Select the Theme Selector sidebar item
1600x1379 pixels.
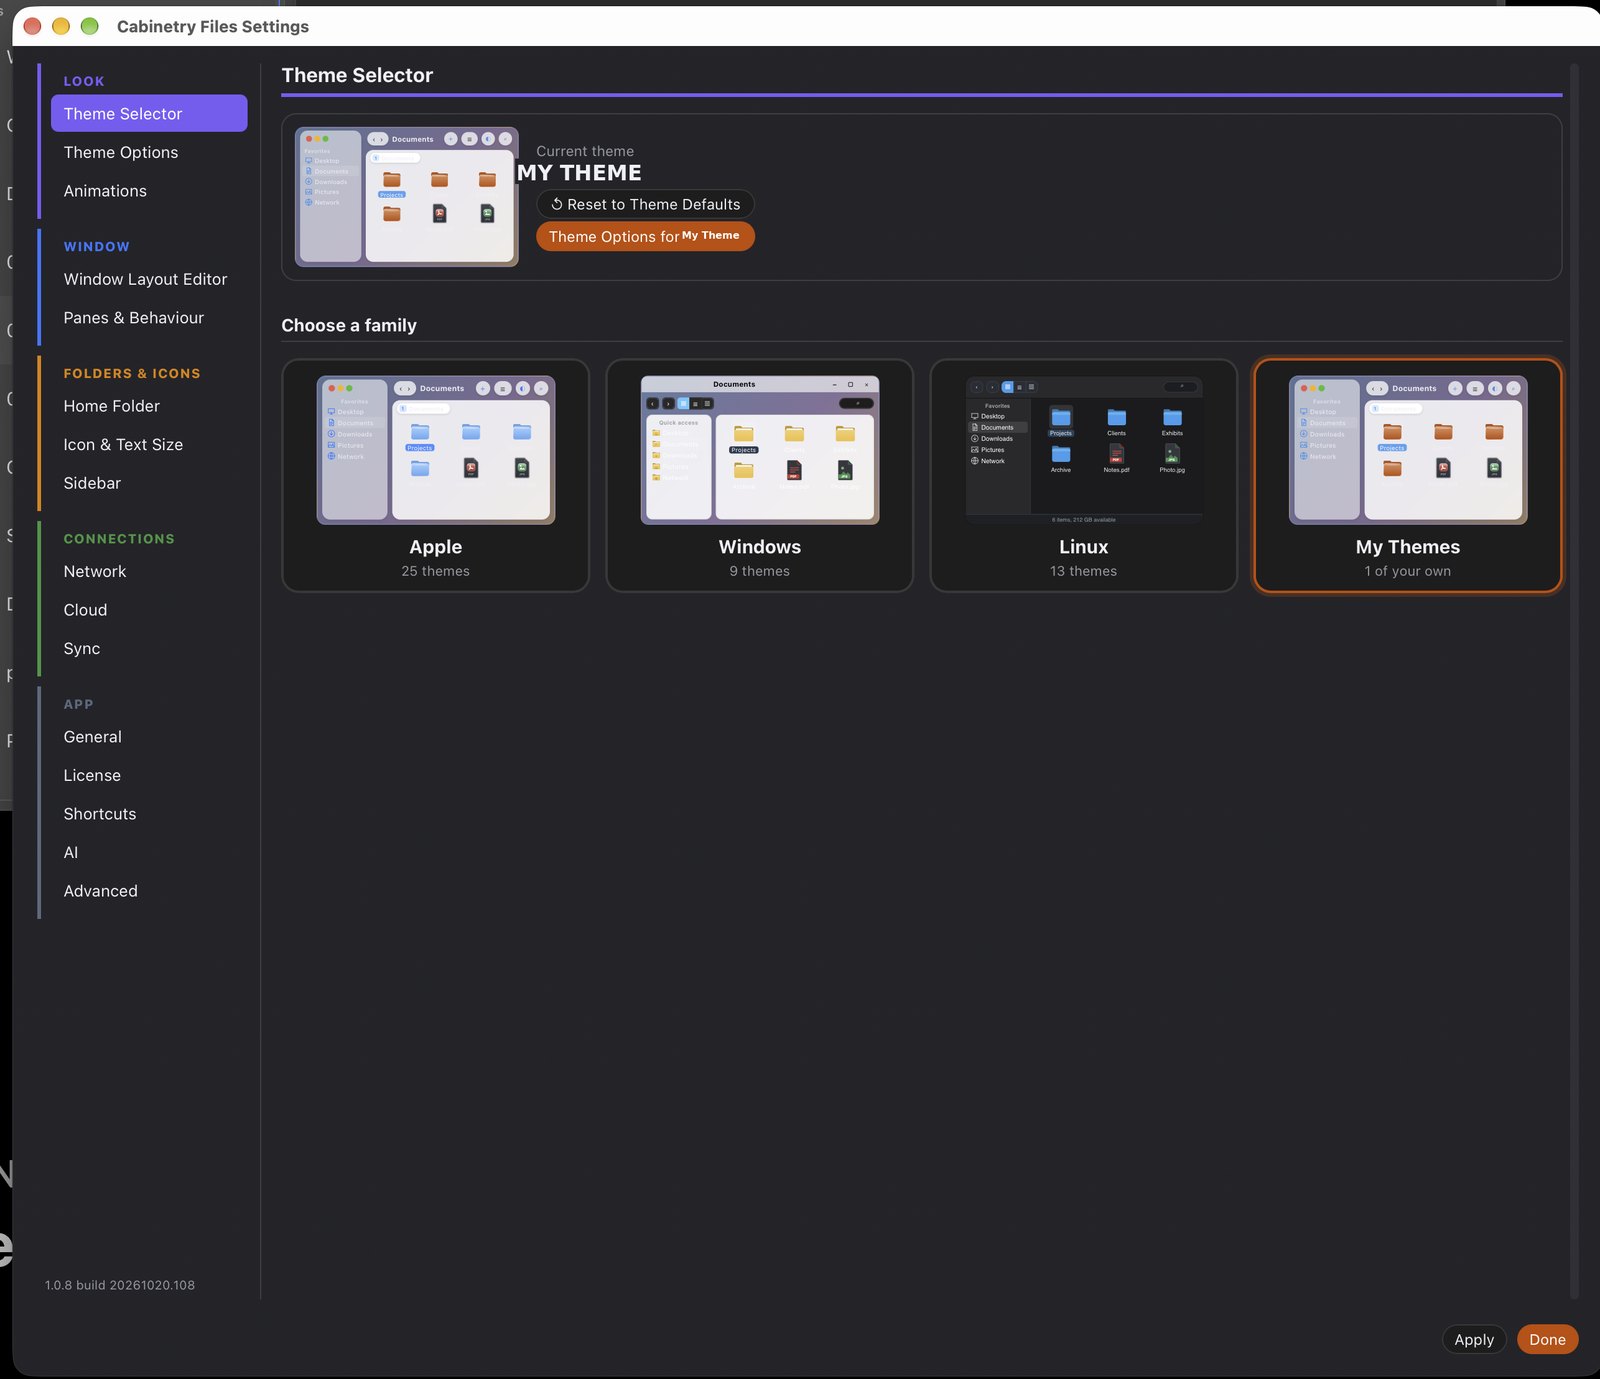point(148,113)
